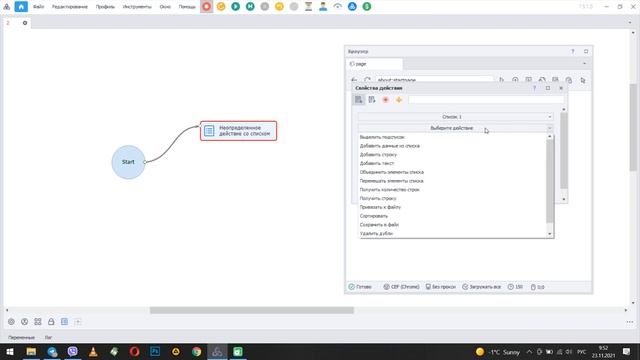Open the page tab in browser window
The width and height of the screenshot is (640, 360).
pos(374,64)
